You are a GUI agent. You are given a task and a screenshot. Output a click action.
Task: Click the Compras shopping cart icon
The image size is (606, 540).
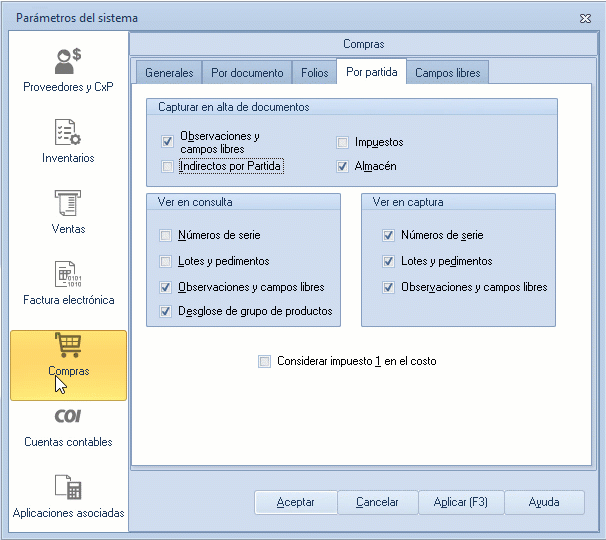68,345
